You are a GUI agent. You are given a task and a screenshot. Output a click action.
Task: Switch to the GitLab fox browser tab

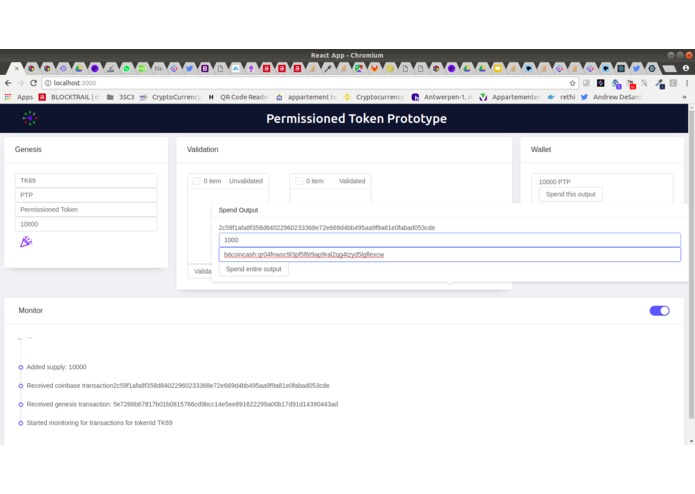[x=374, y=68]
